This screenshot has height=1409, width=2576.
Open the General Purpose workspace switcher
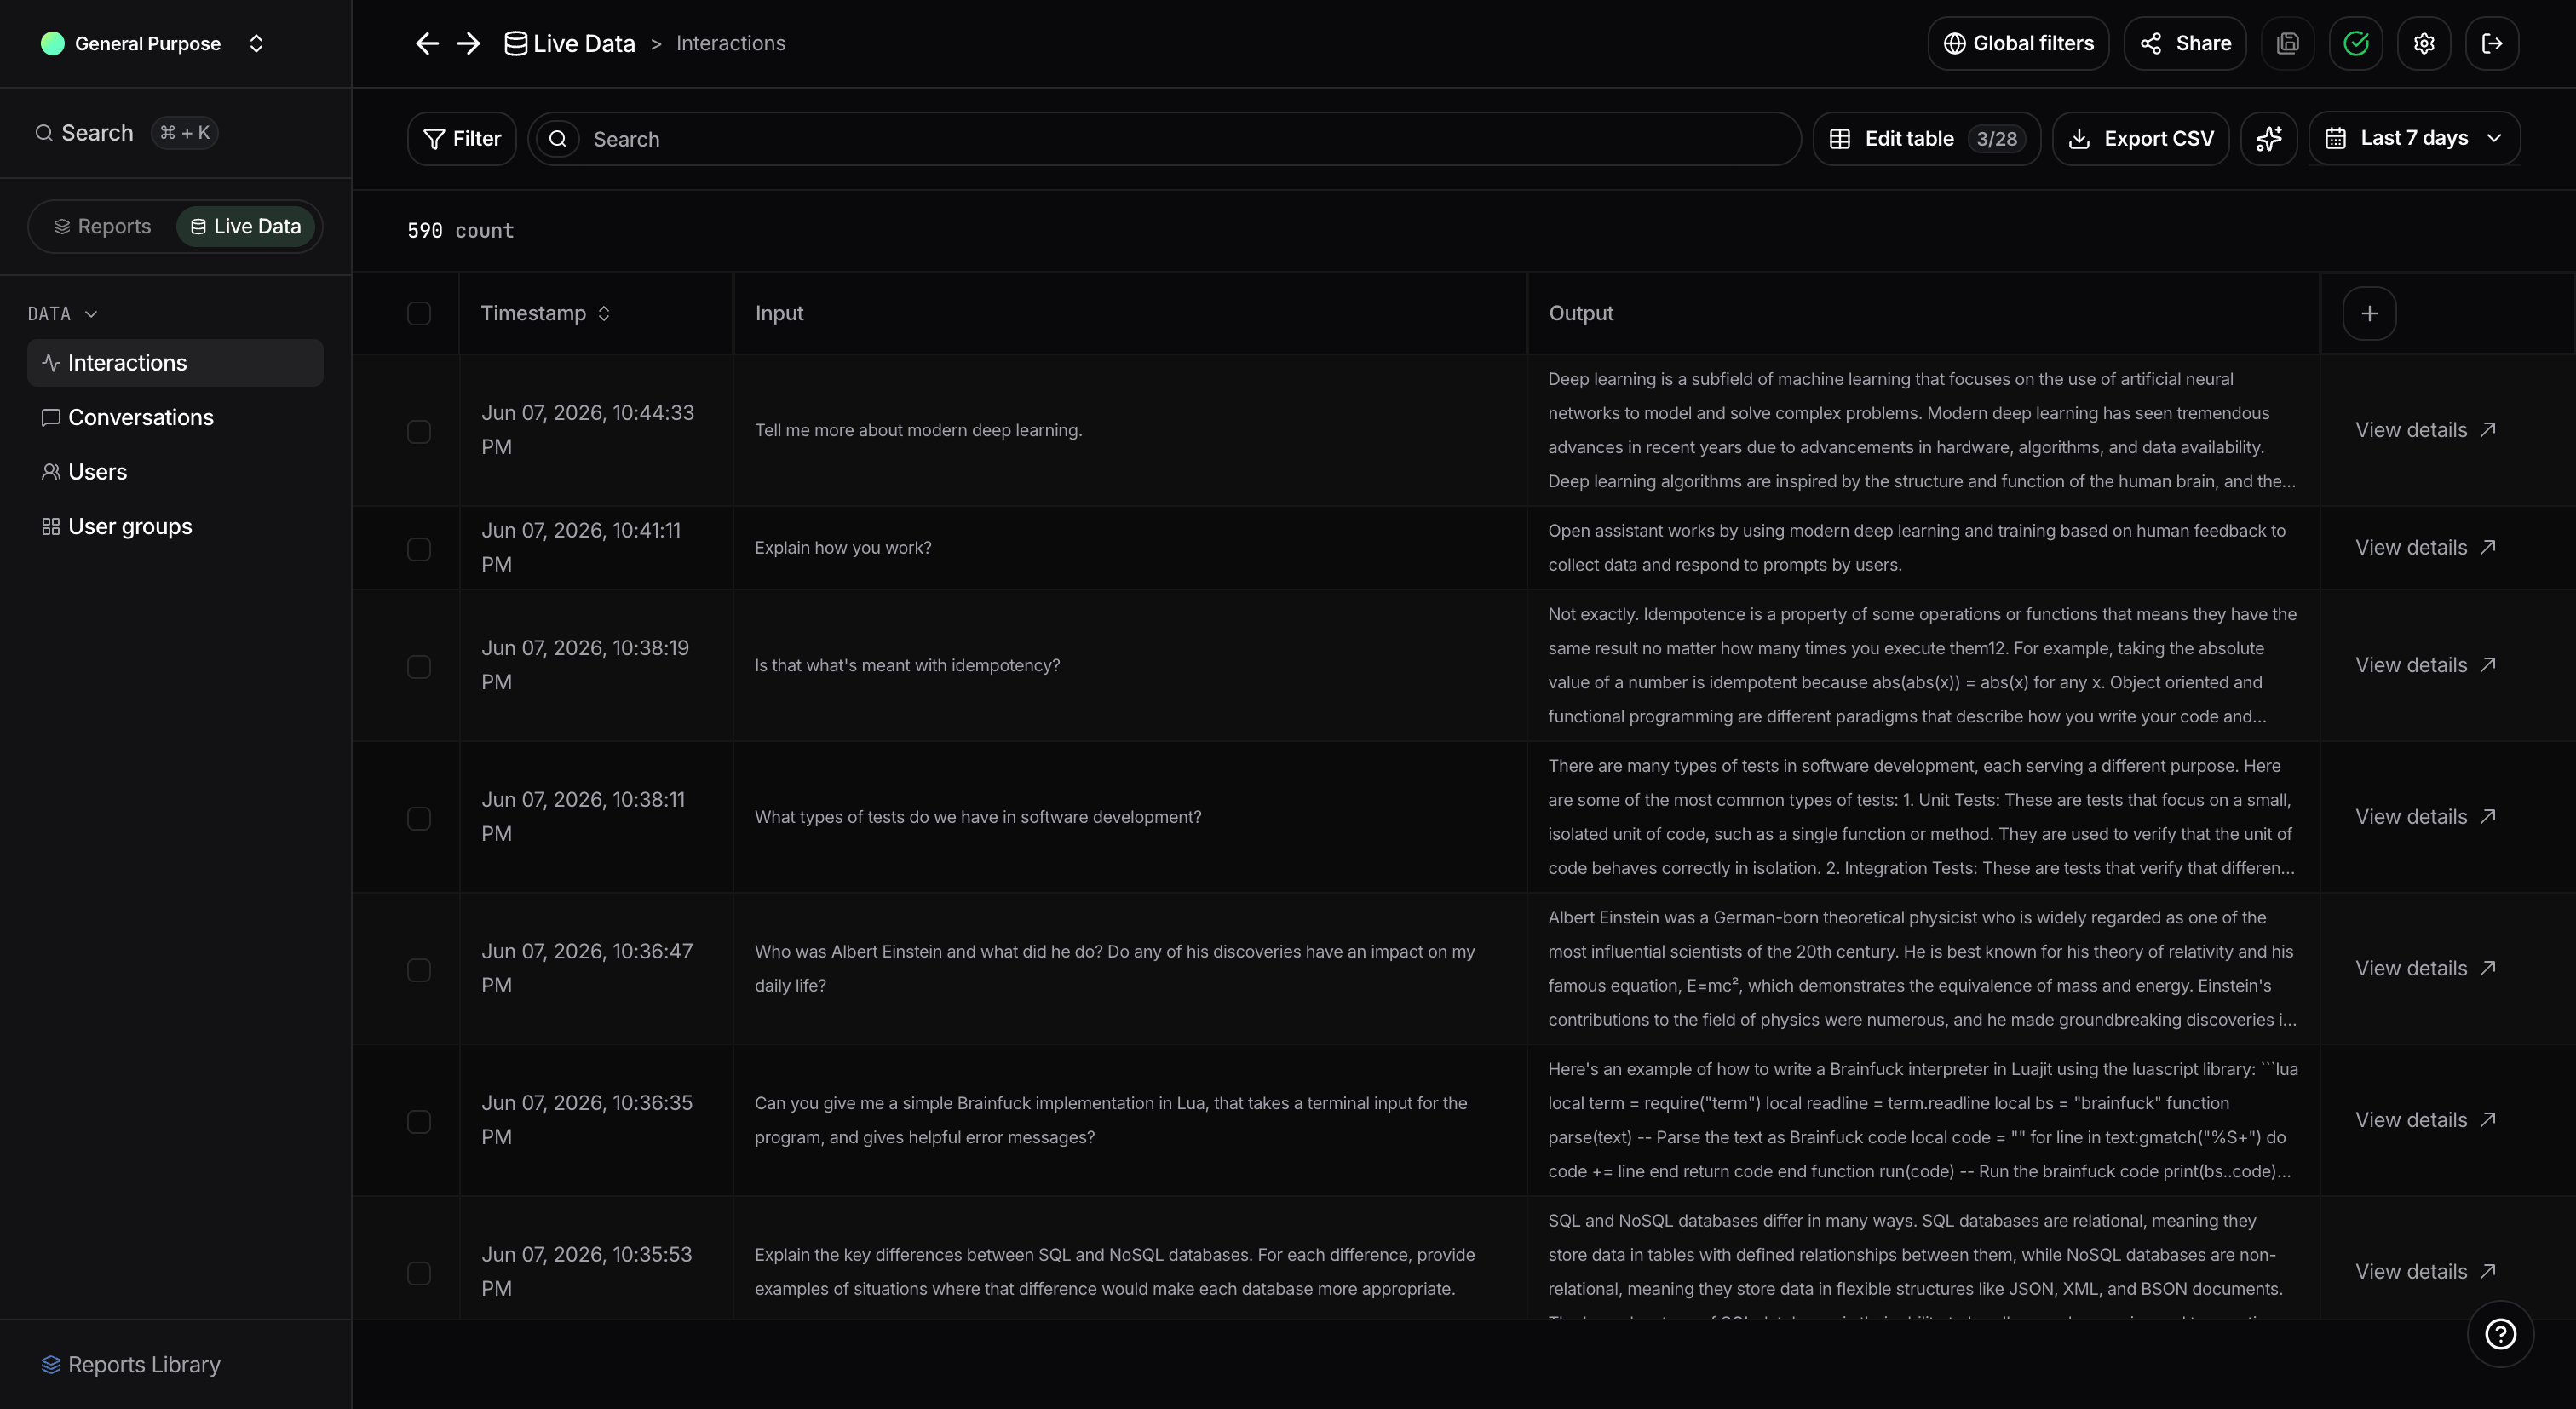(x=152, y=43)
